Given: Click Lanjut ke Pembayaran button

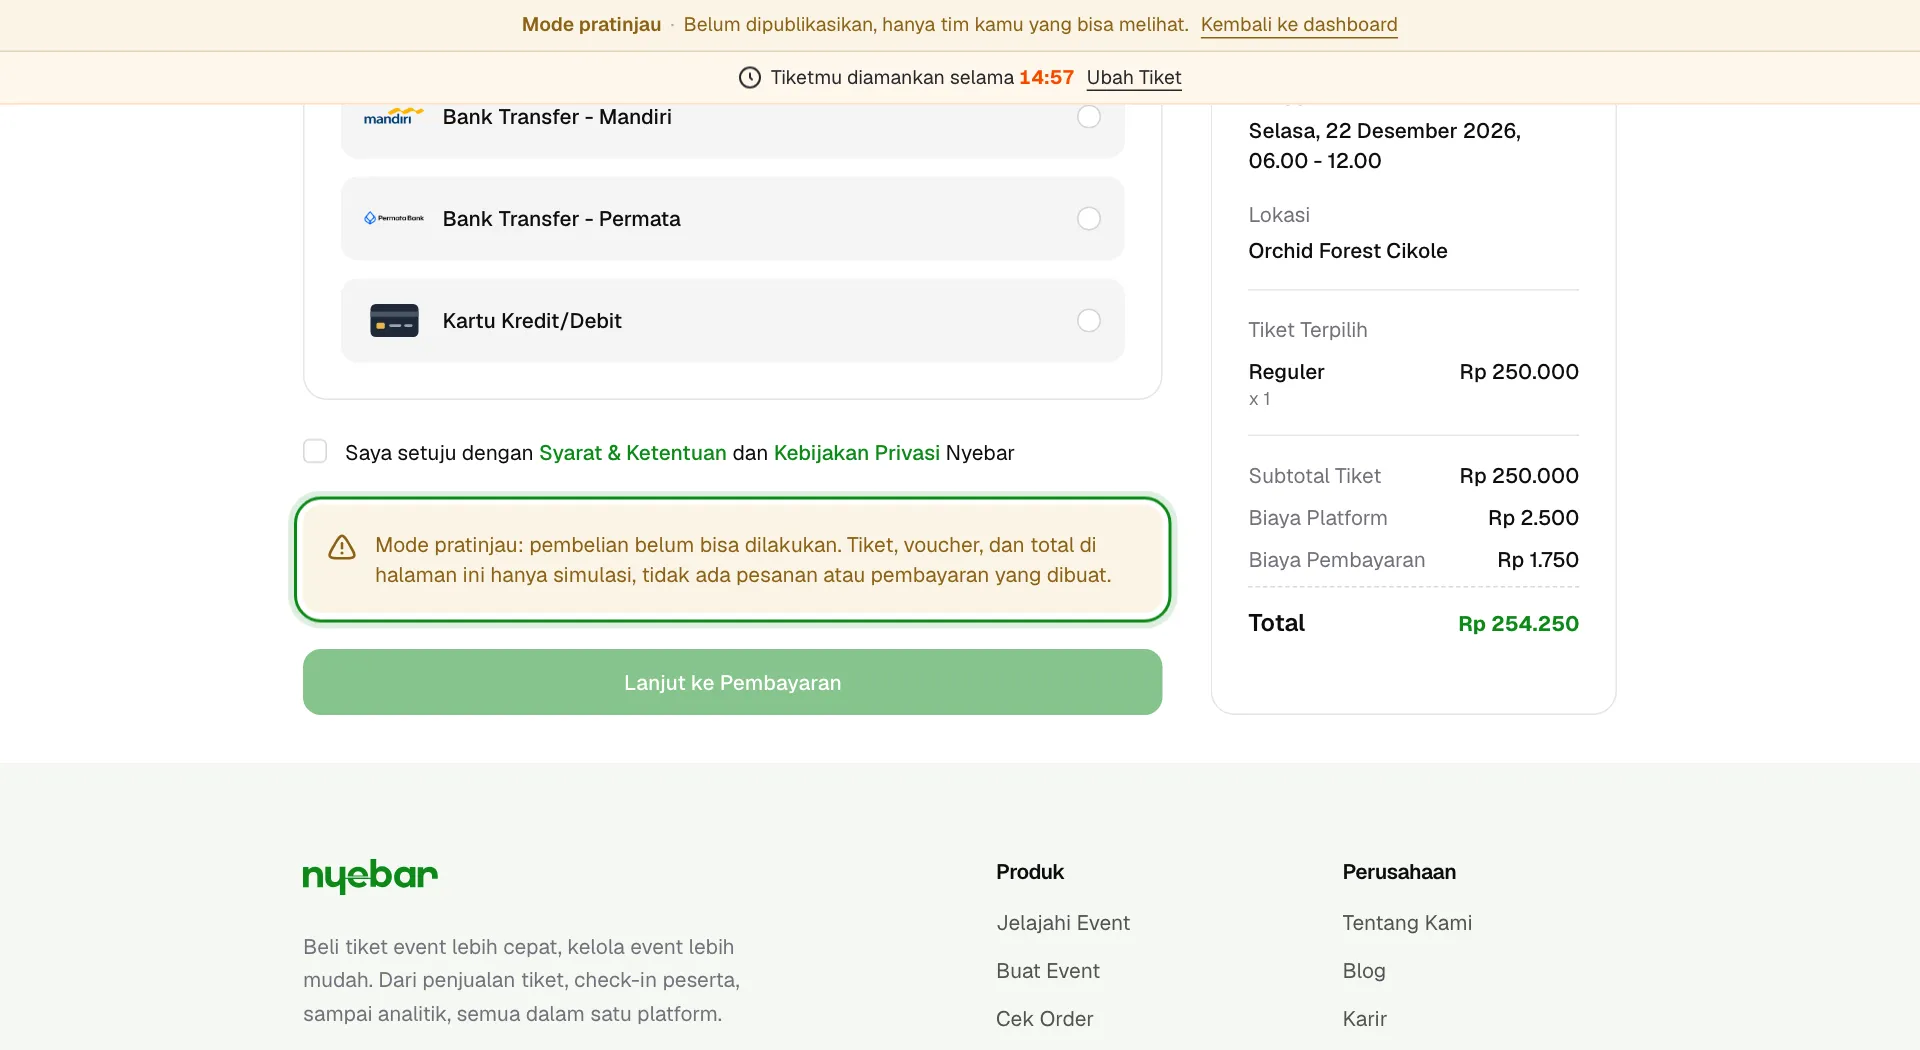Looking at the screenshot, I should pyautogui.click(x=732, y=682).
